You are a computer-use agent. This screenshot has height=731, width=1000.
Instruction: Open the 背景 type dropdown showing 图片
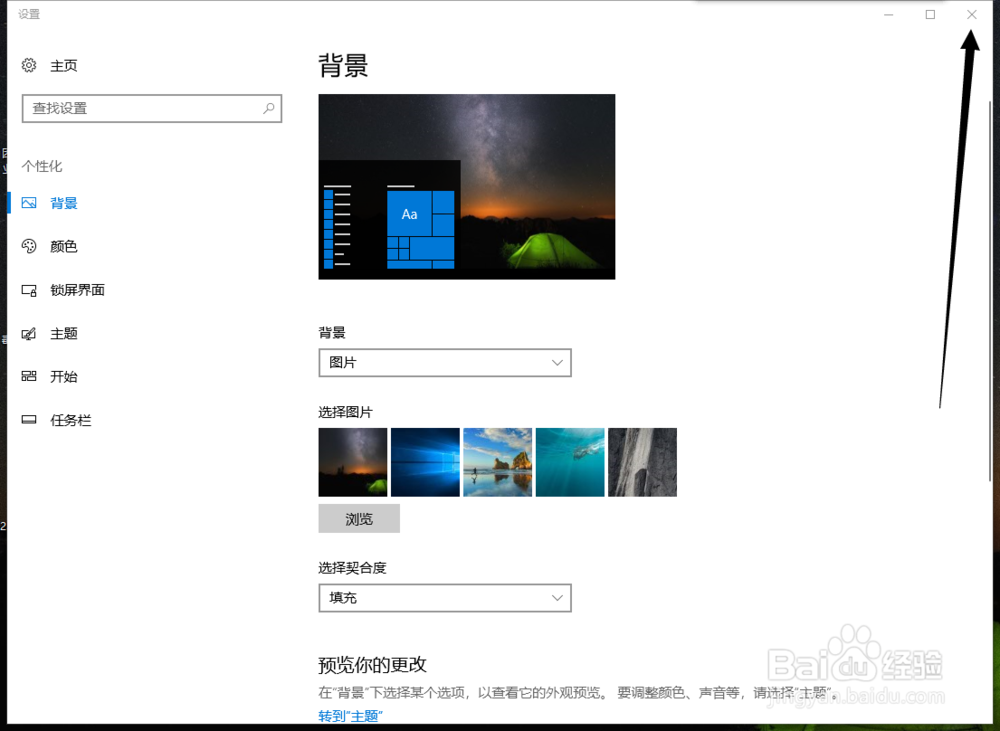(444, 362)
